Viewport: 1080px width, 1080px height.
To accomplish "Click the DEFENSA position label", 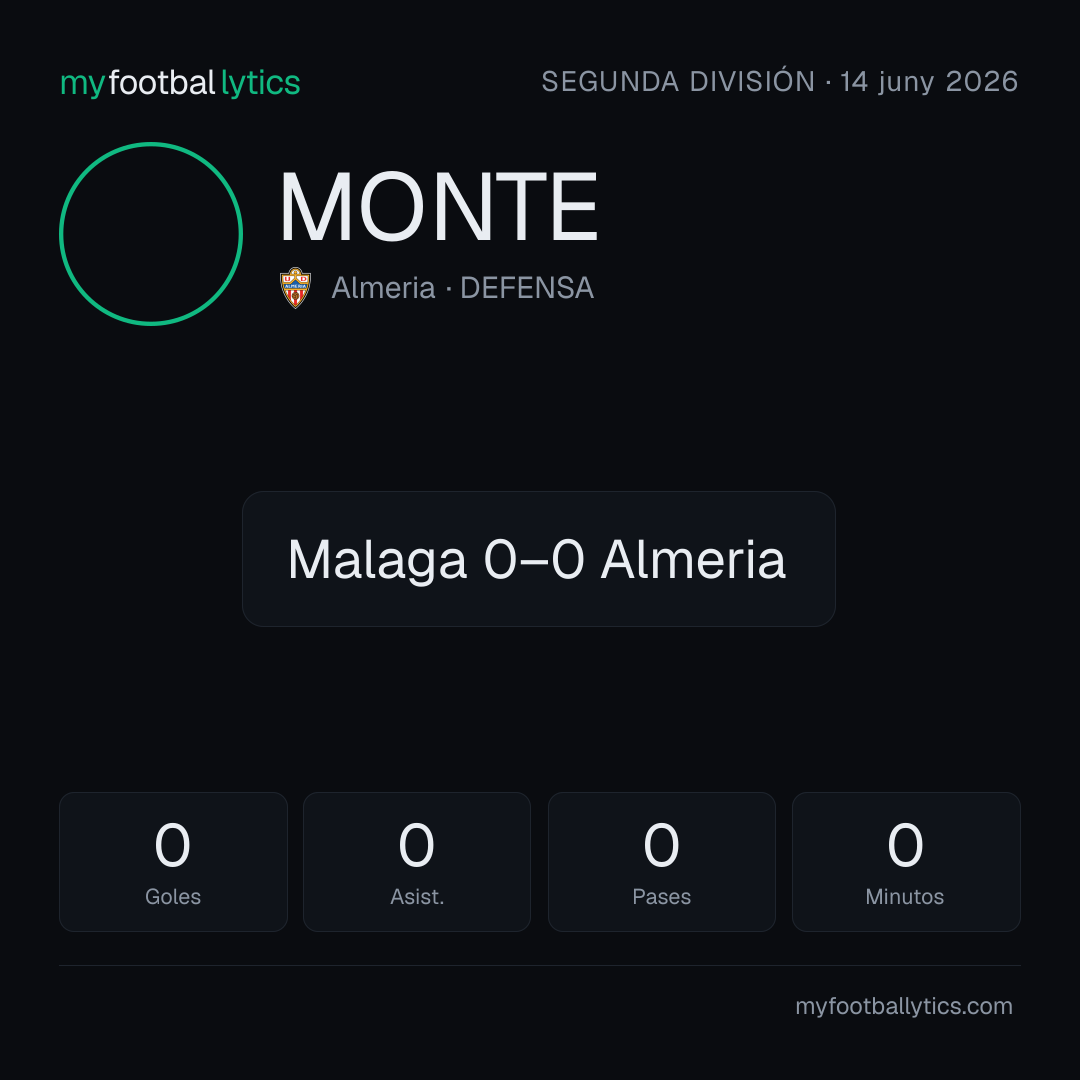I will pos(527,288).
